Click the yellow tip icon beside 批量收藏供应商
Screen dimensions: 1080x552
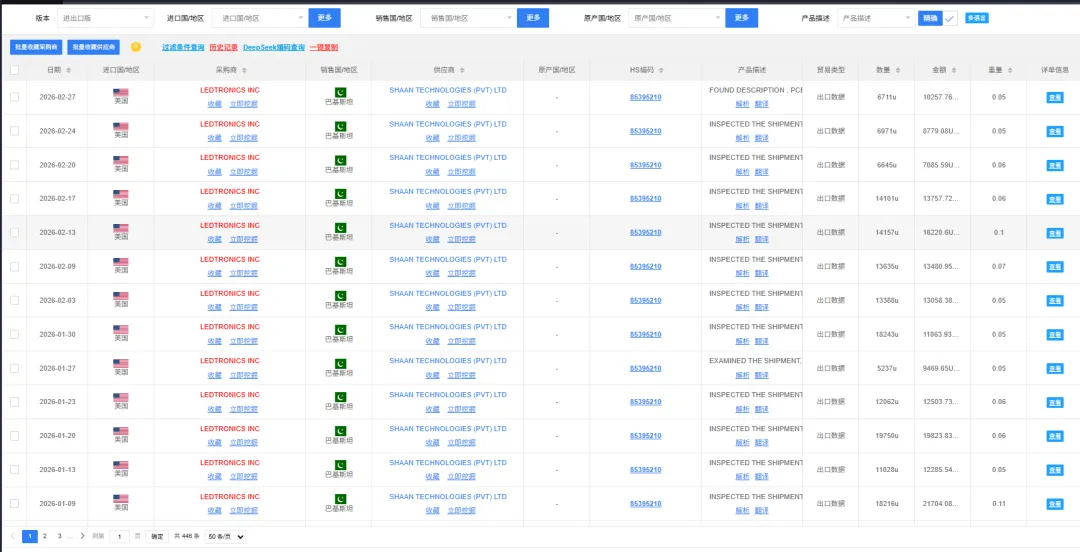[136, 47]
